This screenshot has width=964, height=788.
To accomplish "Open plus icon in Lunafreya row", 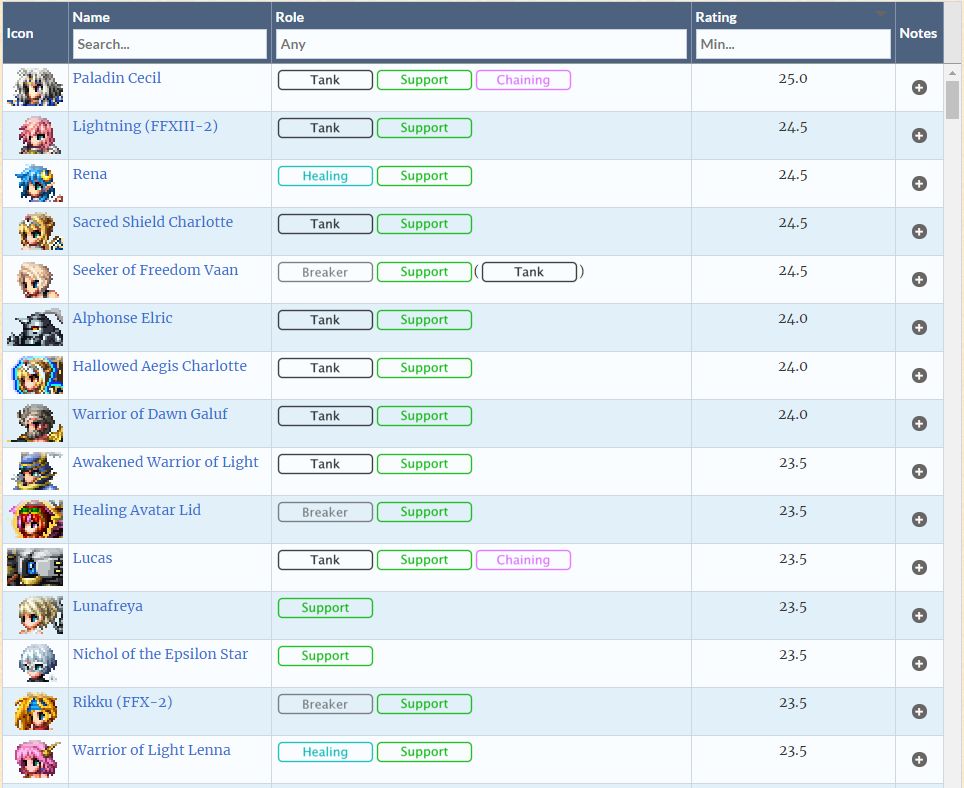I will coord(919,615).
